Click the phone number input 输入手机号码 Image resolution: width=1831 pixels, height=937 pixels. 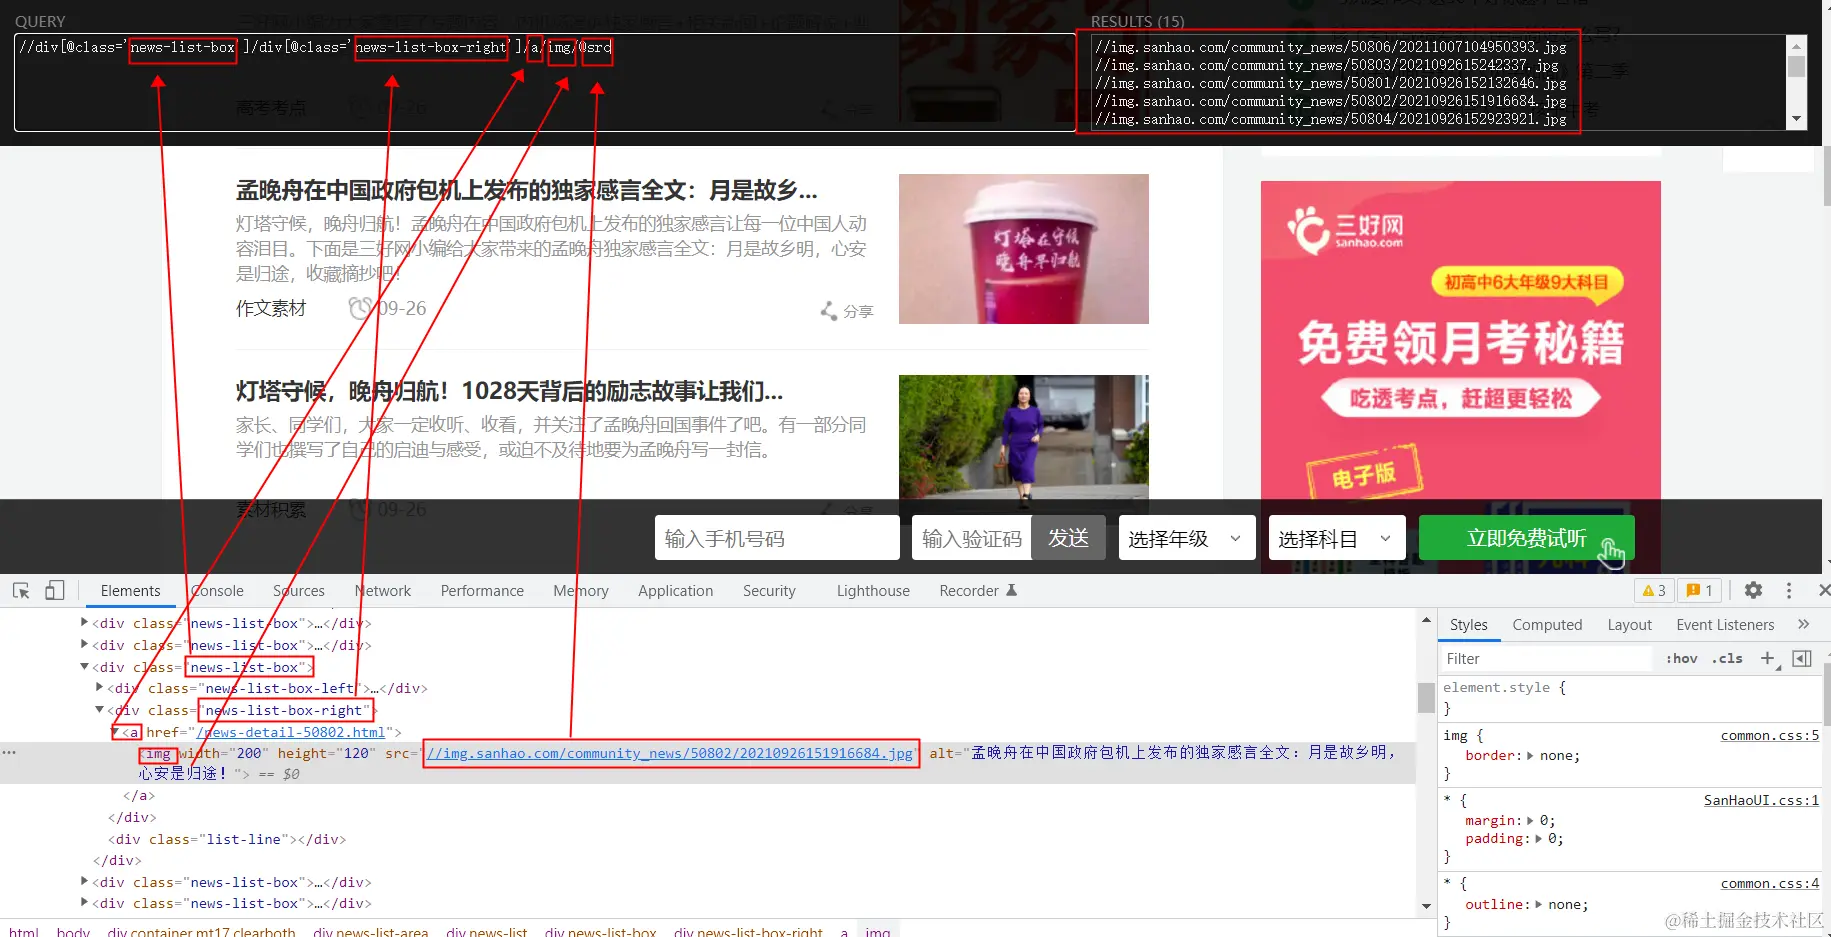(777, 538)
